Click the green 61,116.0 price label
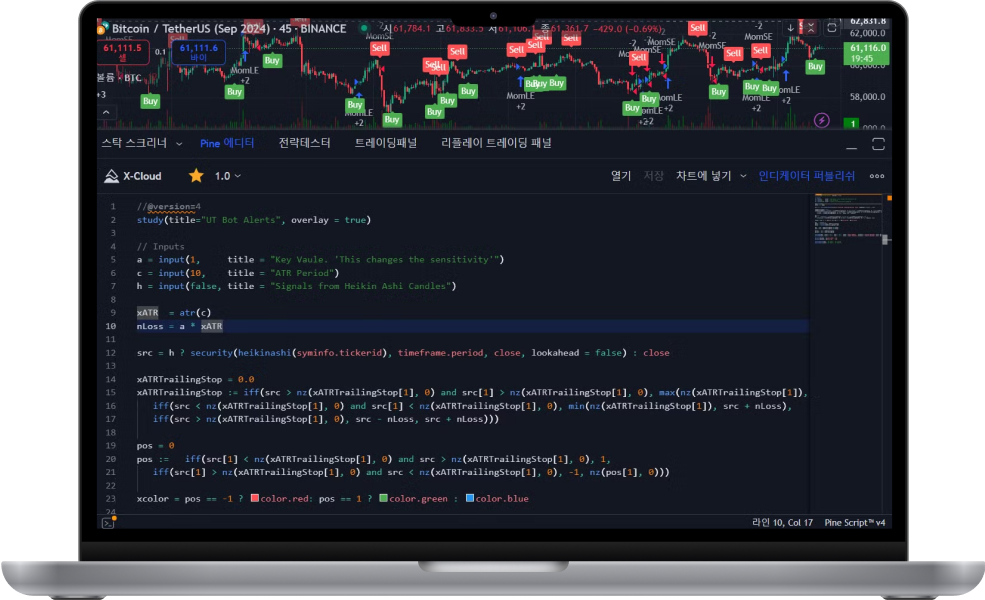Image resolution: width=985 pixels, height=600 pixels. tap(868, 53)
